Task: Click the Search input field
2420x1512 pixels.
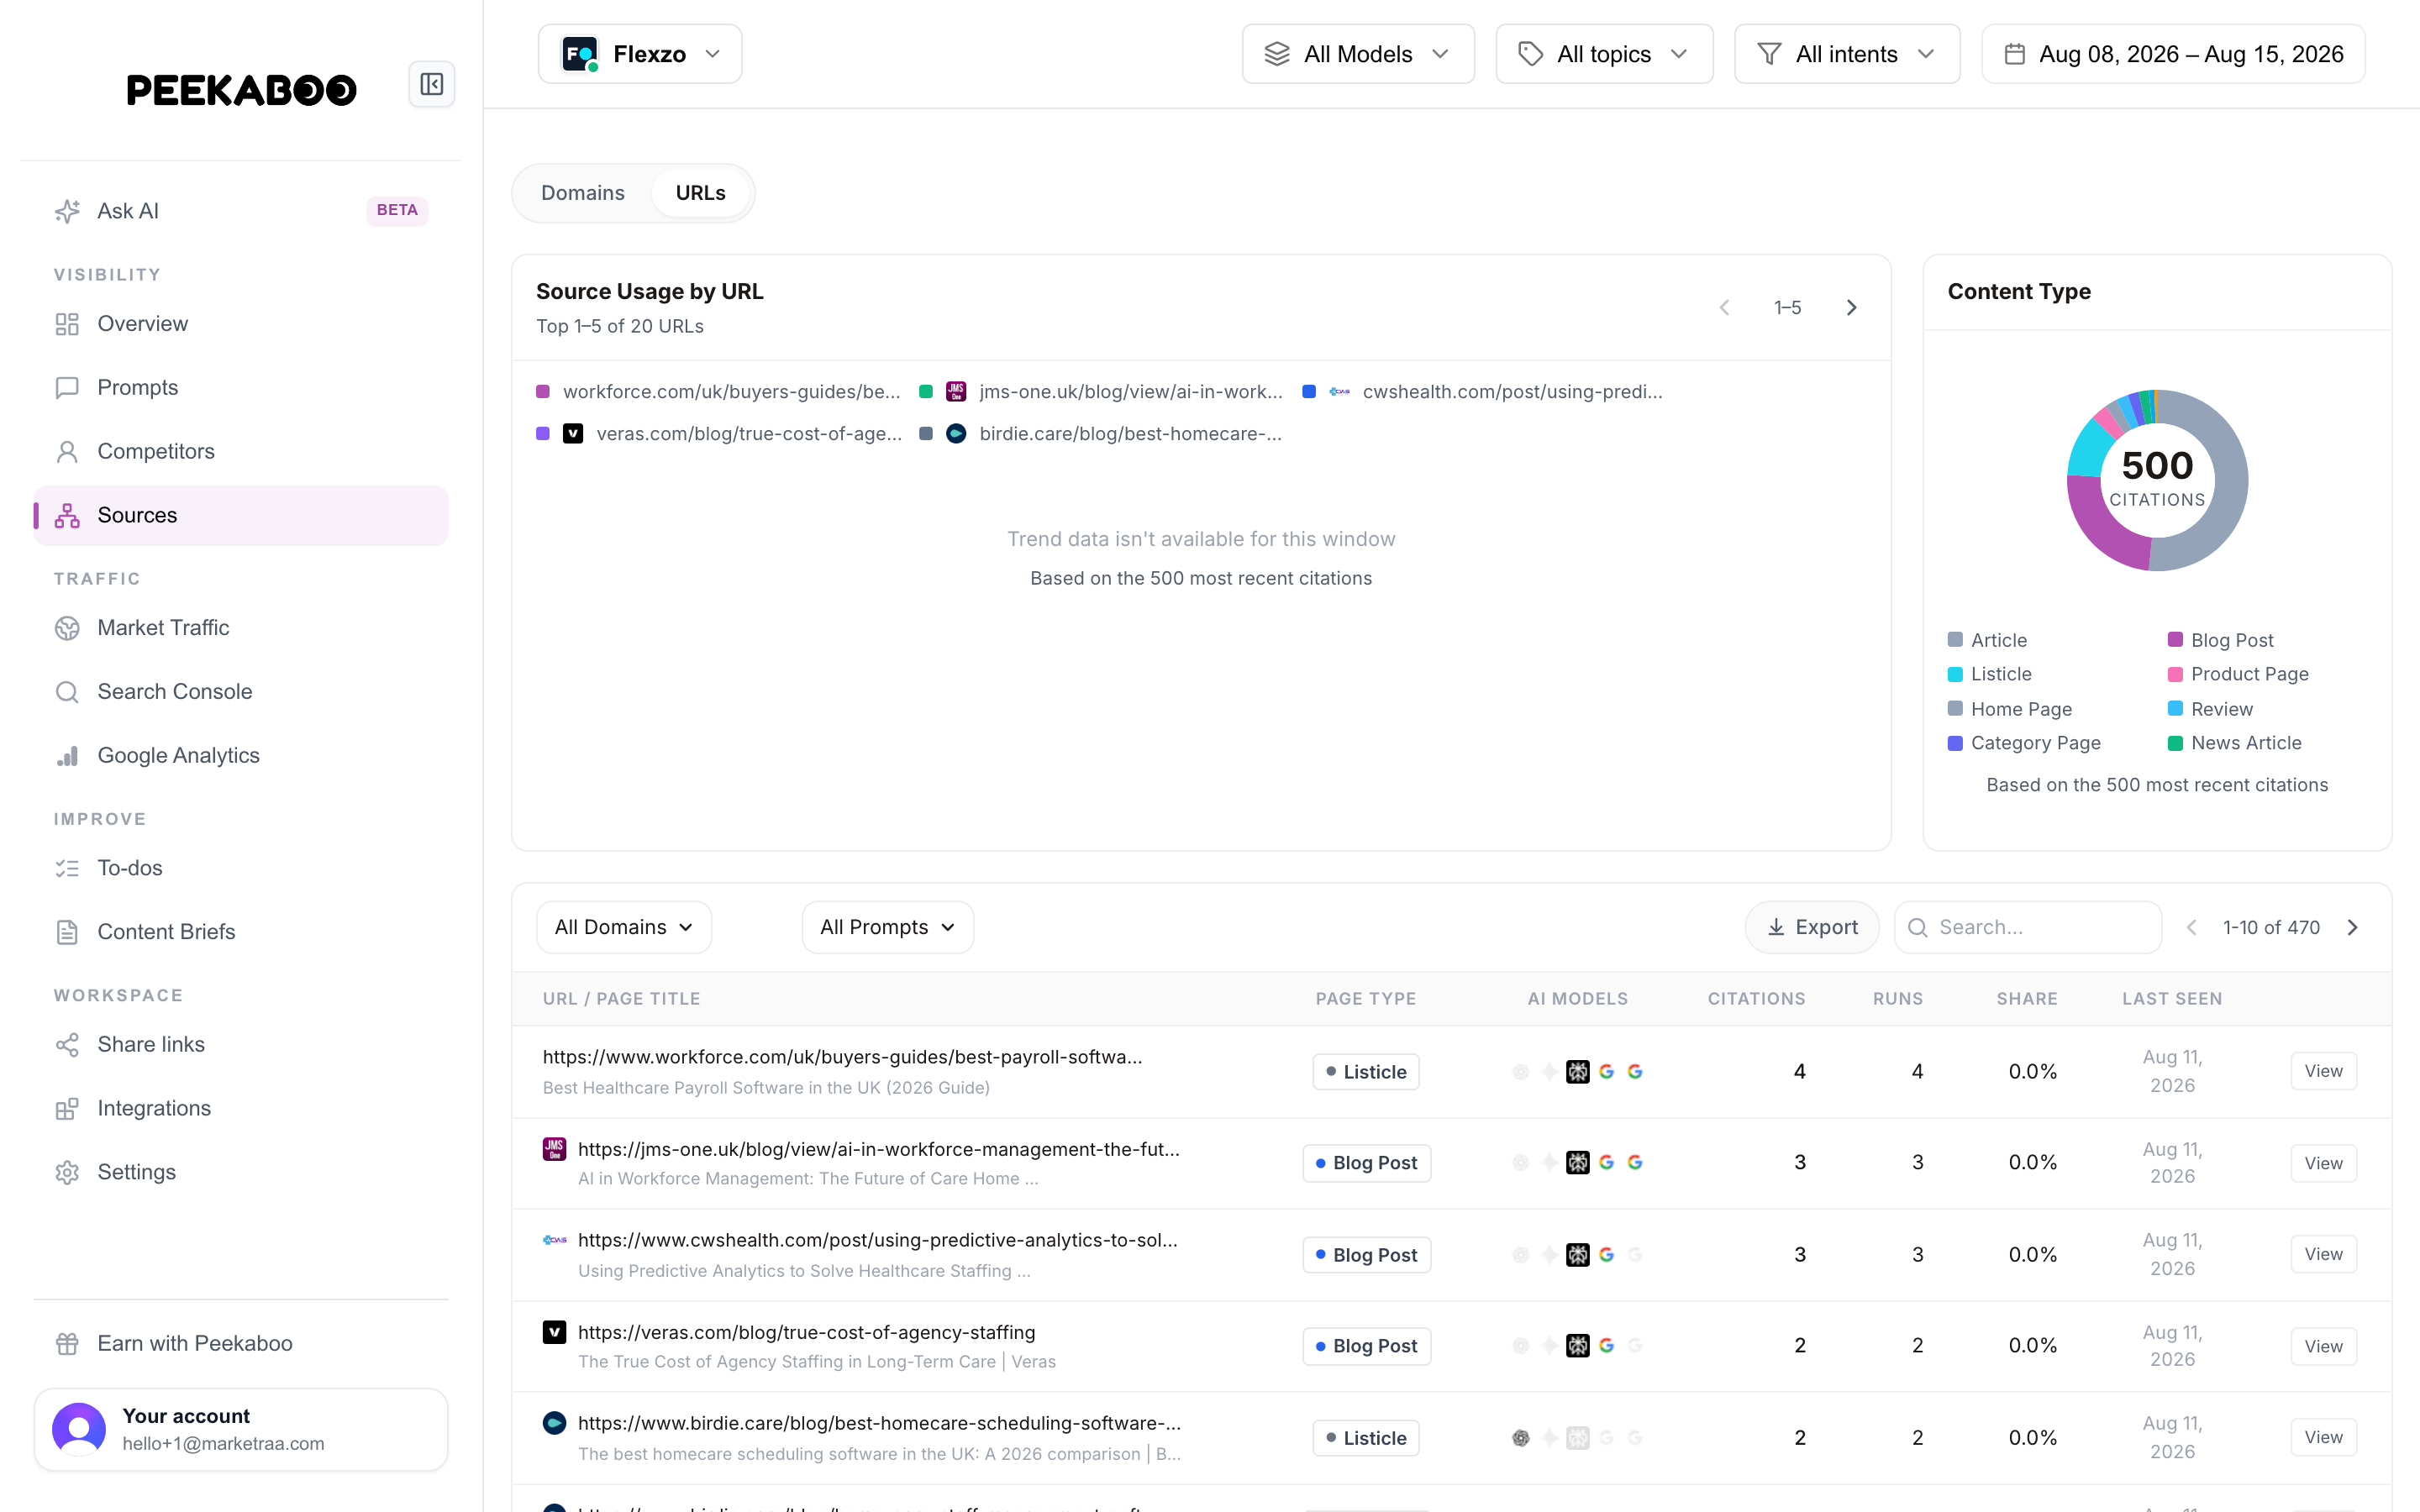Action: (x=2028, y=928)
